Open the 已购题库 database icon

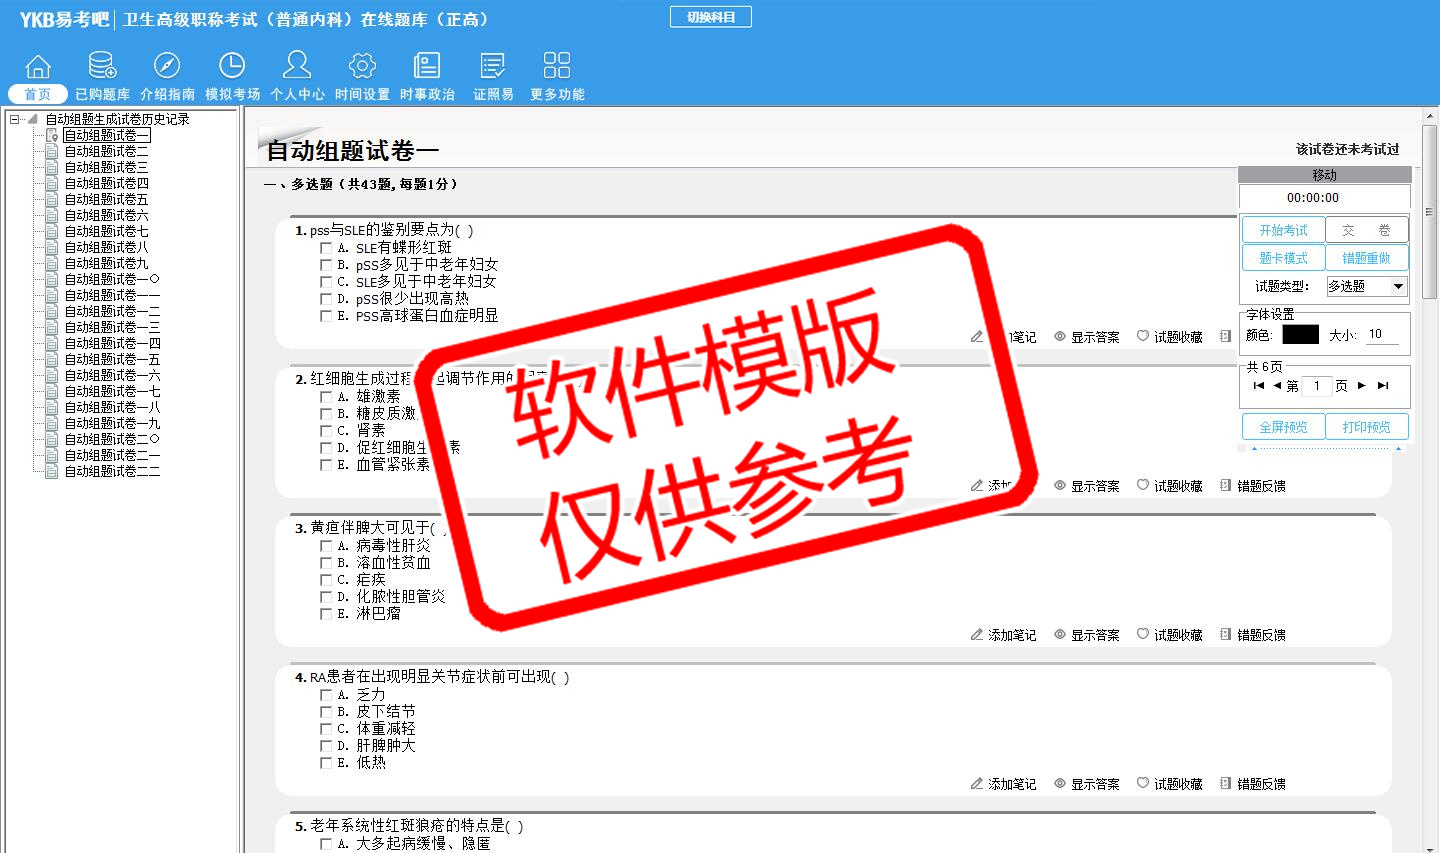click(x=102, y=67)
